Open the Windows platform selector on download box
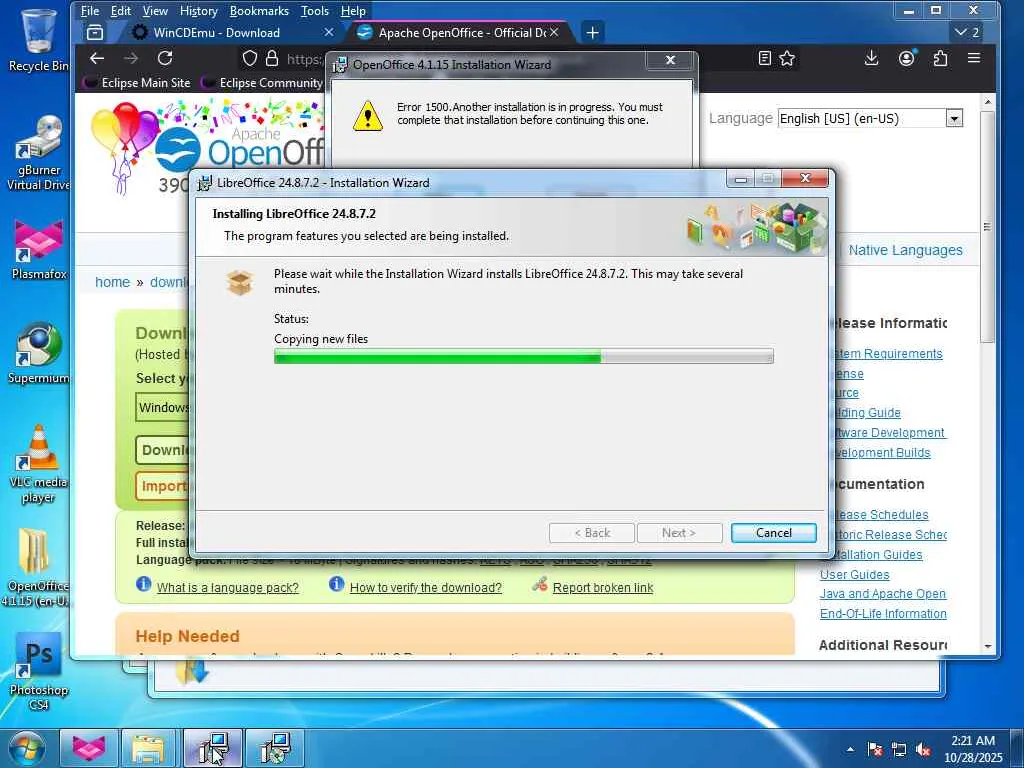Viewport: 1024px width, 768px height. coord(163,407)
